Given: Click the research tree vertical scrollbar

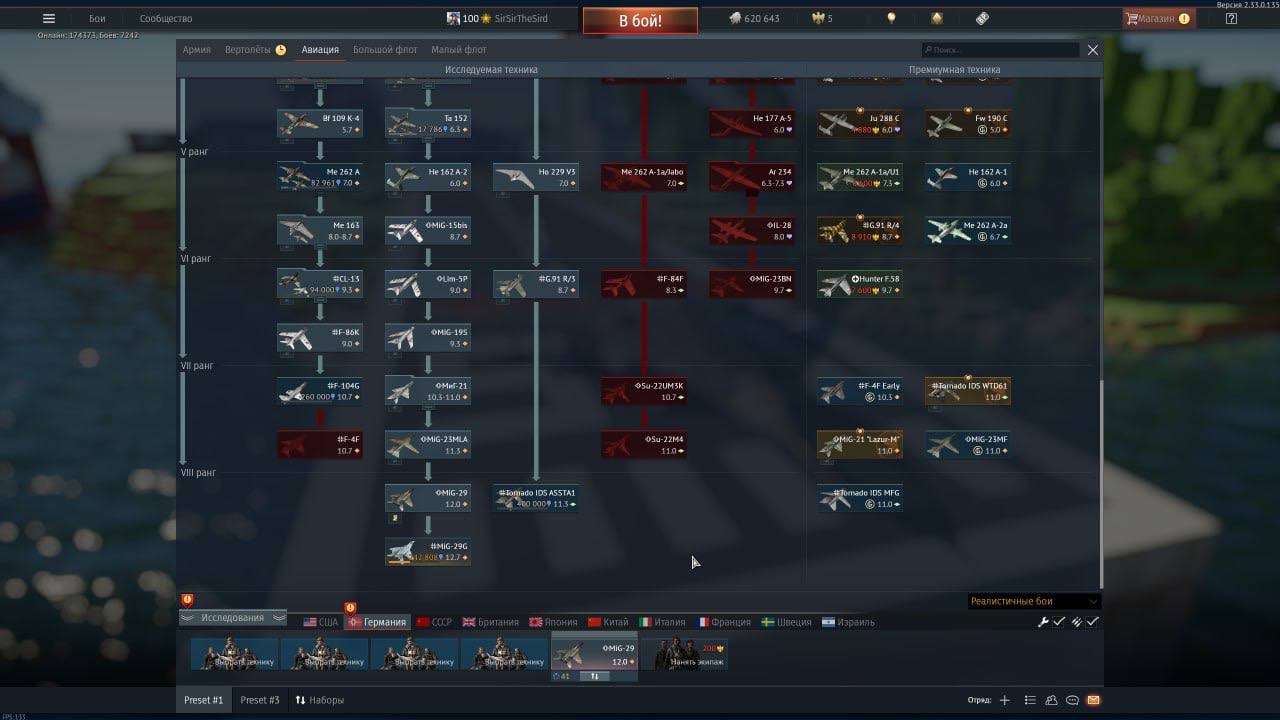Looking at the screenshot, I should (x=1102, y=484).
